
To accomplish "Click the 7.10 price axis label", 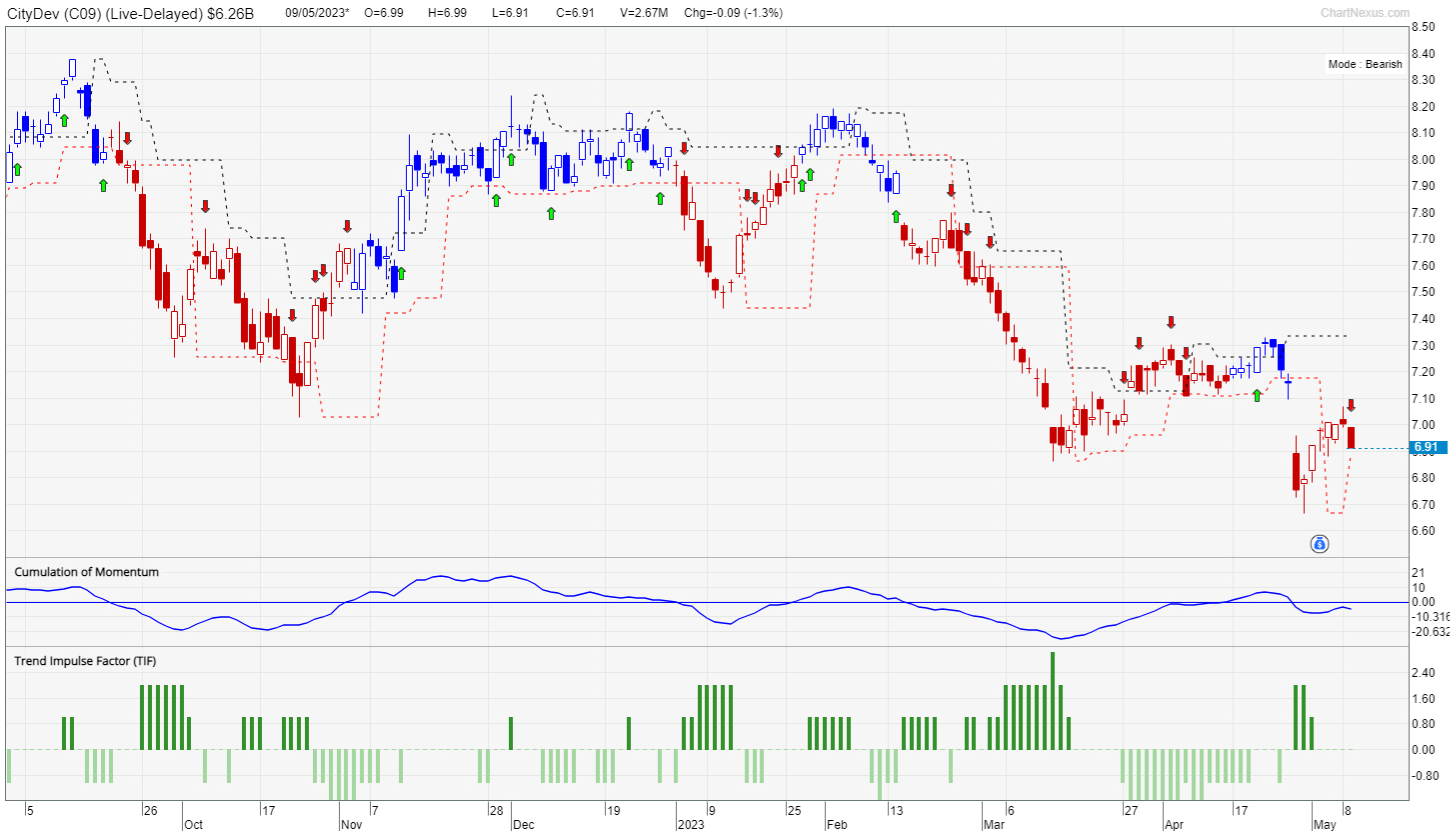I will point(1424,398).
